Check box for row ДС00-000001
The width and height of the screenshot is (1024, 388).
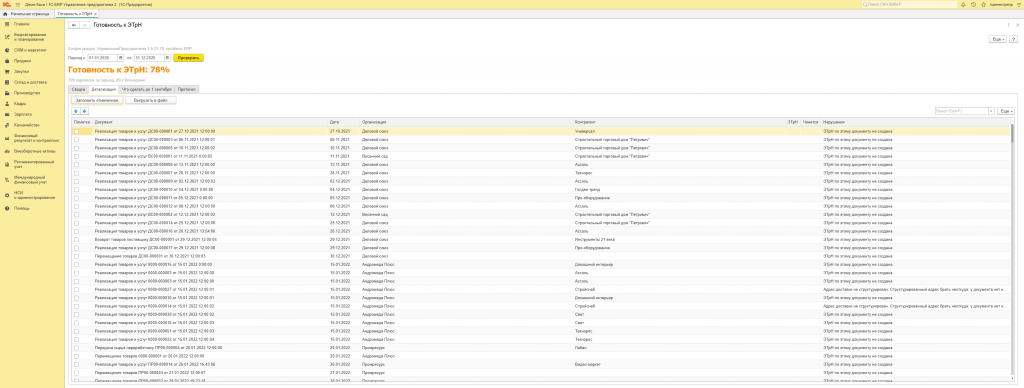76,131
